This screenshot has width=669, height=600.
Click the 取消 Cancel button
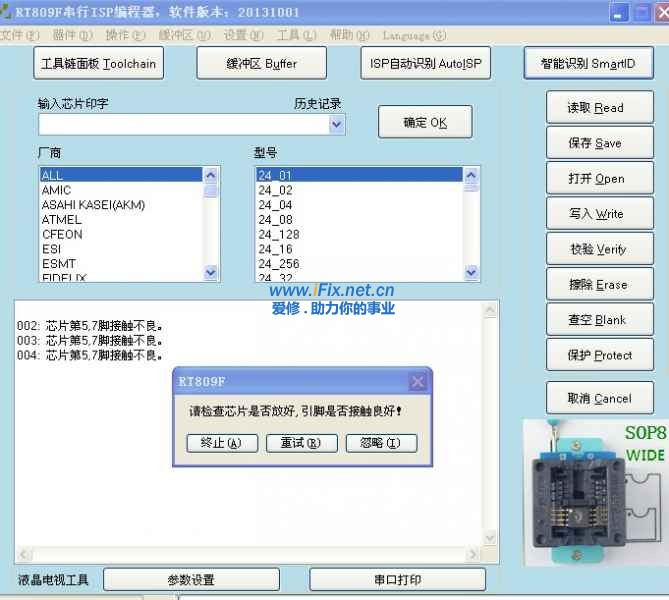pos(600,398)
